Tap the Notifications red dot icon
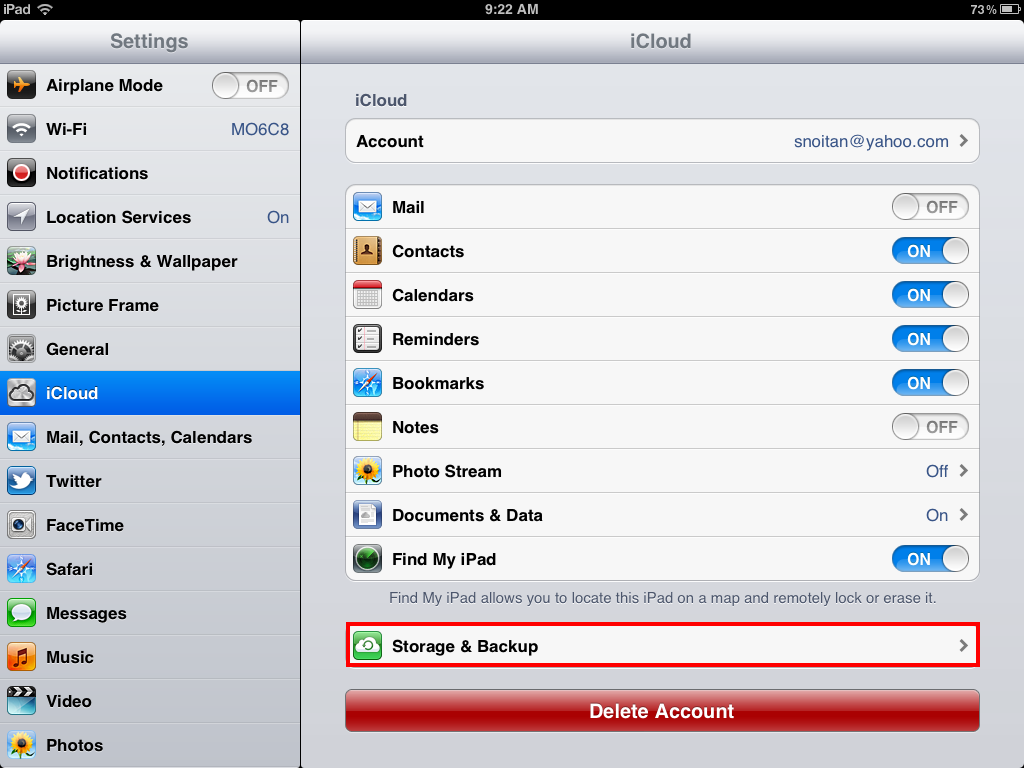This screenshot has width=1024, height=768. click(22, 173)
